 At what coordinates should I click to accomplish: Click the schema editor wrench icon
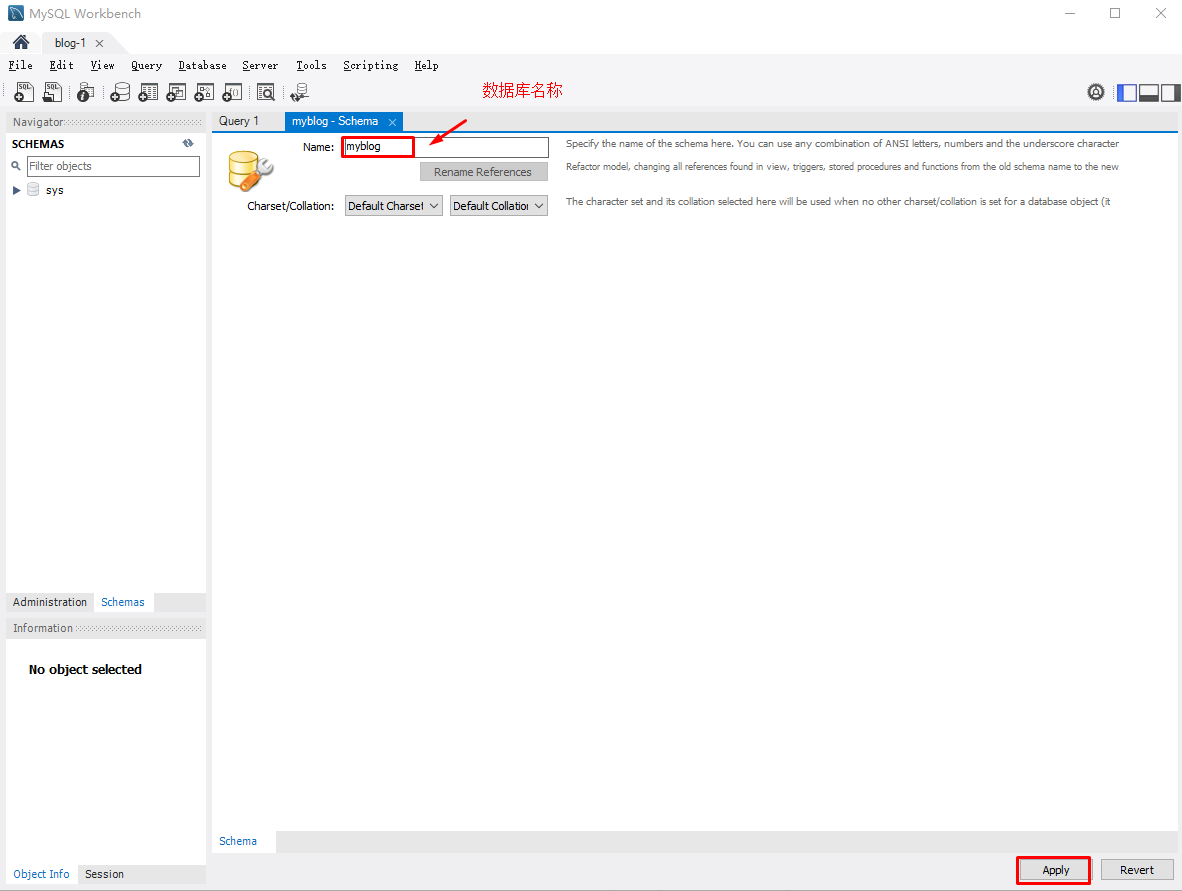[x=250, y=170]
